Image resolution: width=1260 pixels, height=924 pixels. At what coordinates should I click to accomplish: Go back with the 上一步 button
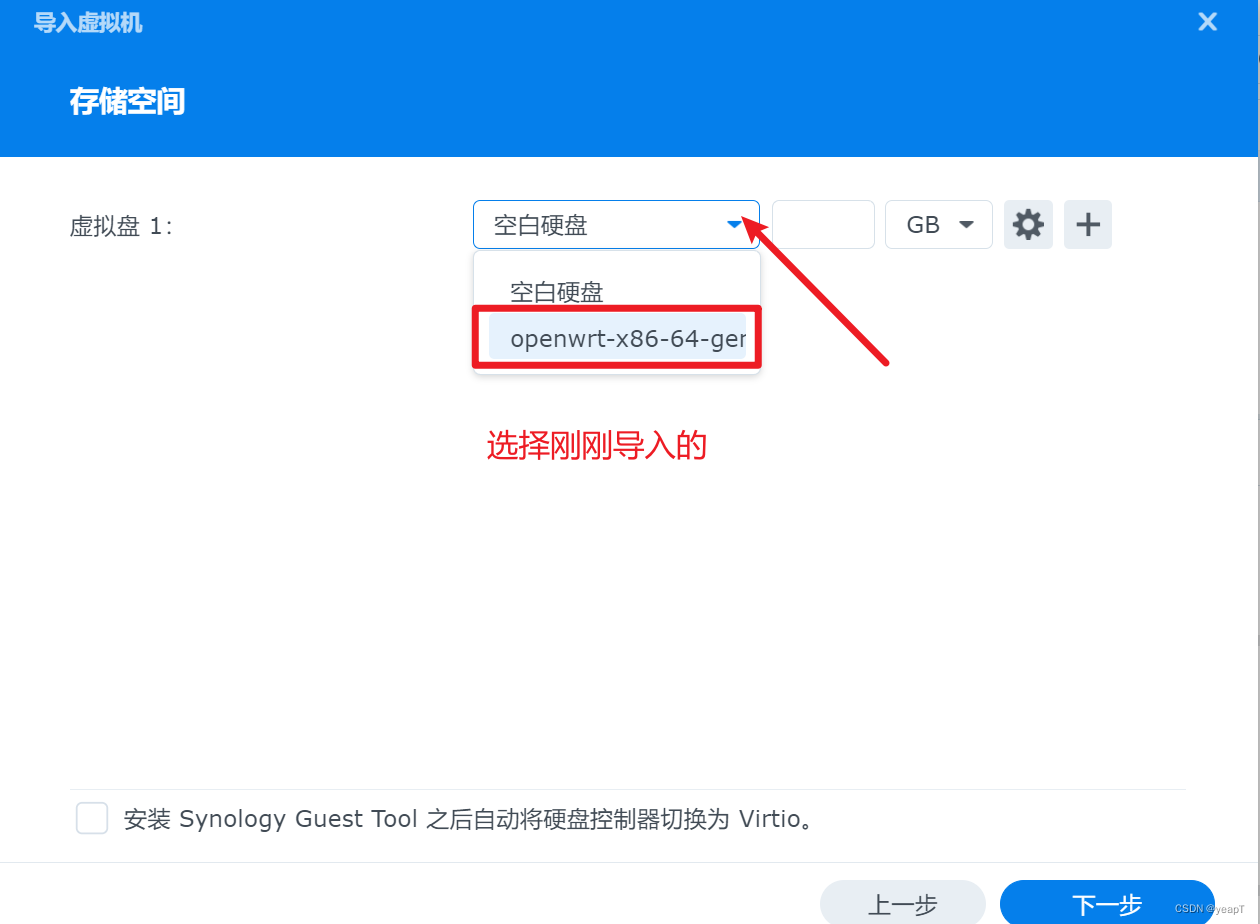[903, 903]
